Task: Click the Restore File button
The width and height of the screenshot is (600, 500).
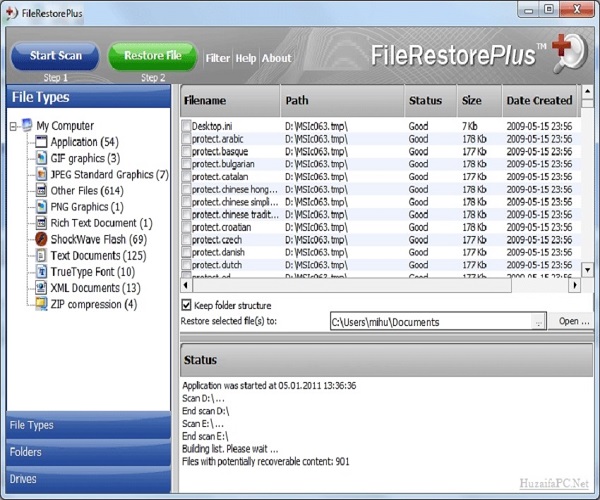Action: coord(153,56)
